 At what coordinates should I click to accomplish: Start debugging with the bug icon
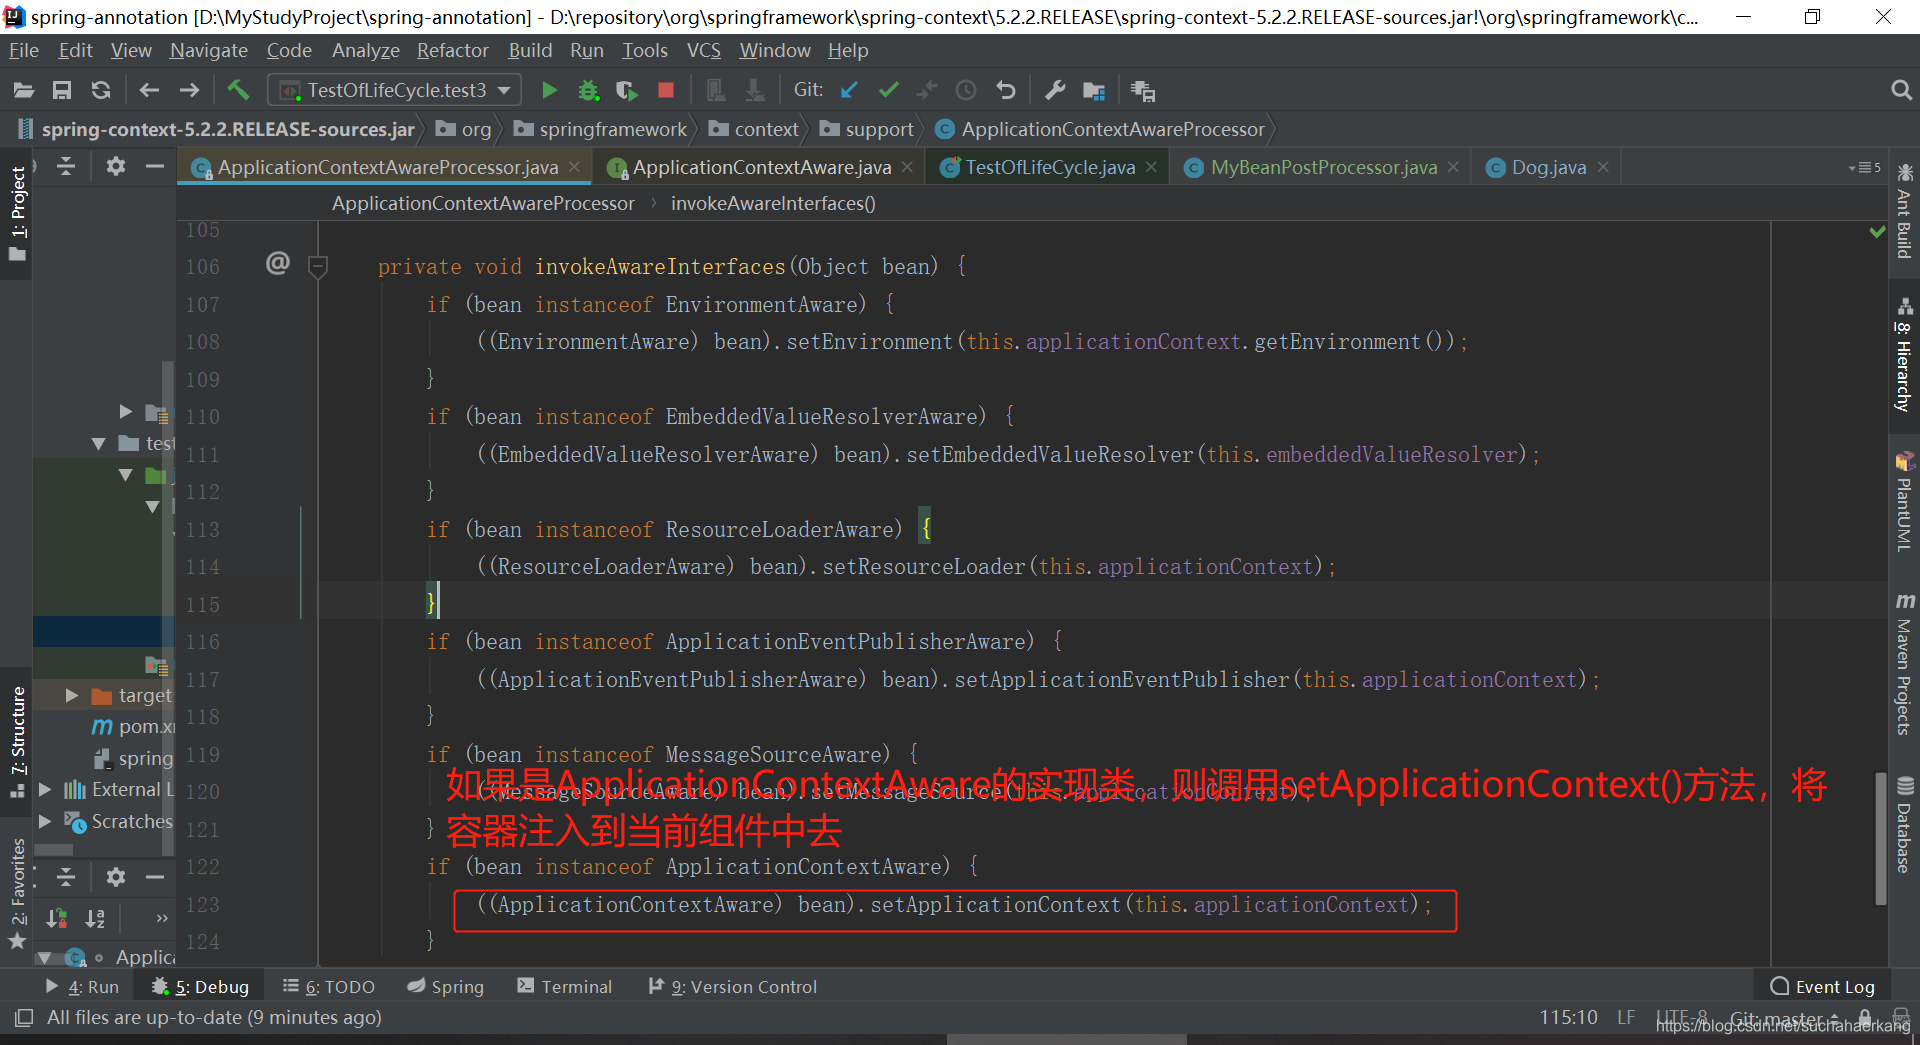tap(588, 91)
